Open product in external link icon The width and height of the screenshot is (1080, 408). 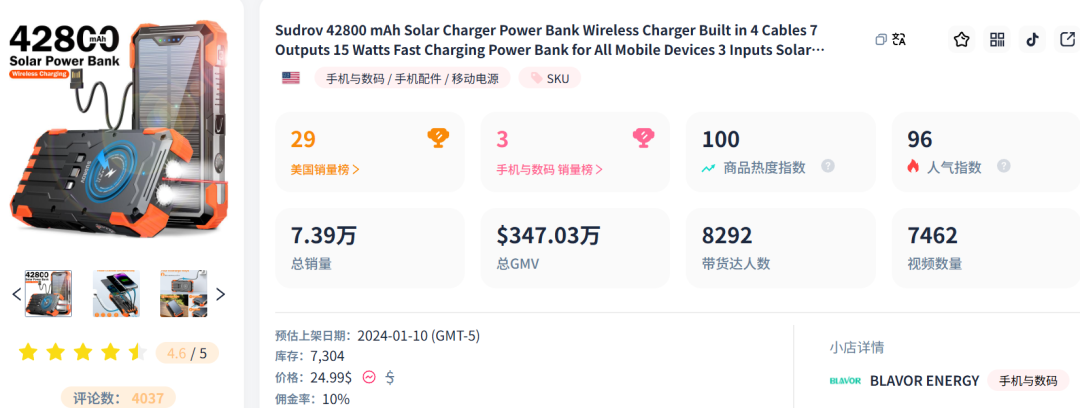1067,39
